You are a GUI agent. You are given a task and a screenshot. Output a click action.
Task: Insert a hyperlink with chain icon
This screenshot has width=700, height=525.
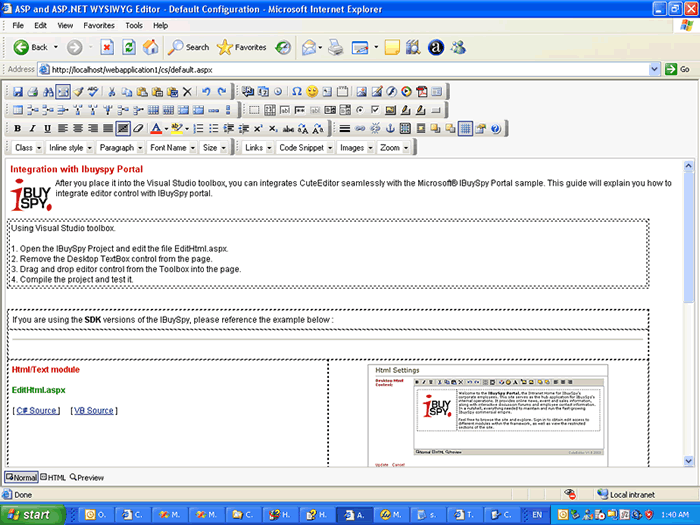point(360,129)
